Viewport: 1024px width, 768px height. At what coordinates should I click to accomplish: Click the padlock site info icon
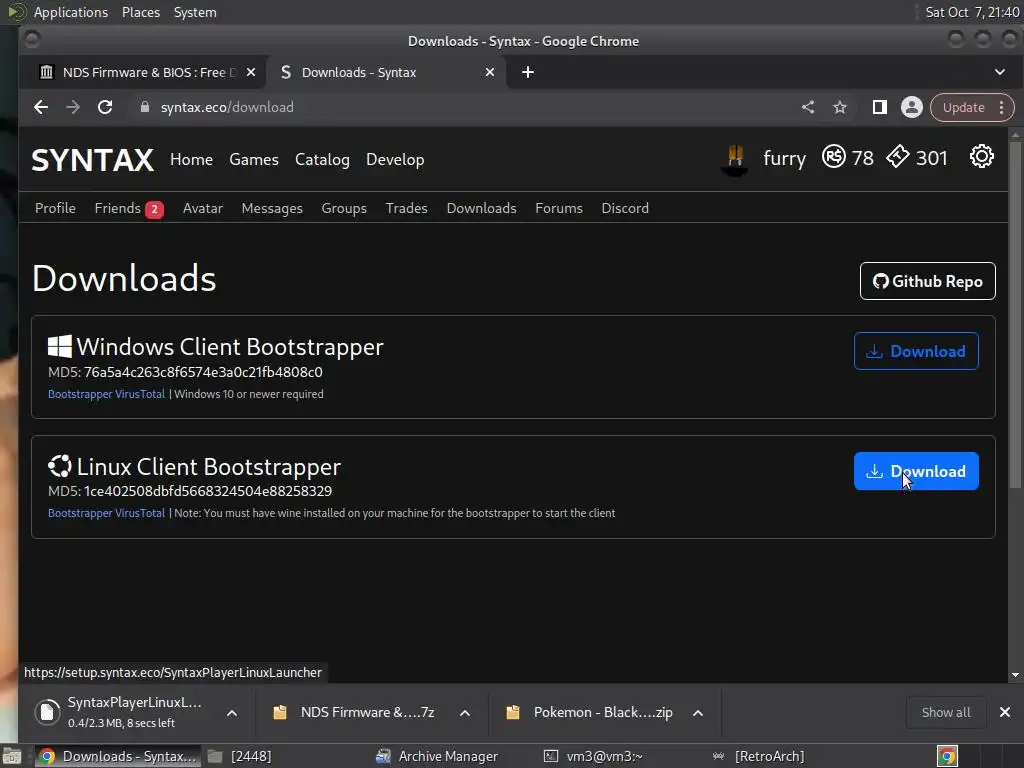pos(145,107)
